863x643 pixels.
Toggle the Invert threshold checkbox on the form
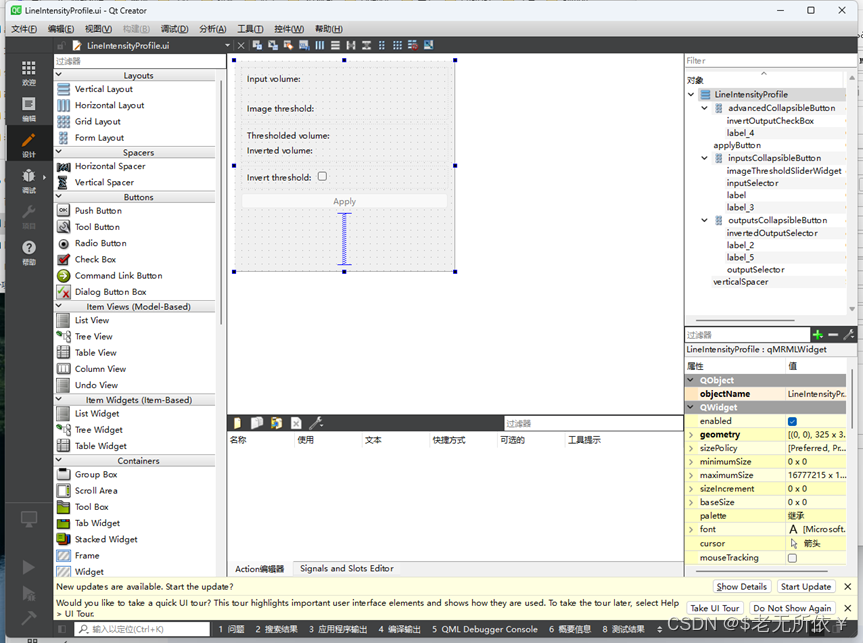(323, 176)
